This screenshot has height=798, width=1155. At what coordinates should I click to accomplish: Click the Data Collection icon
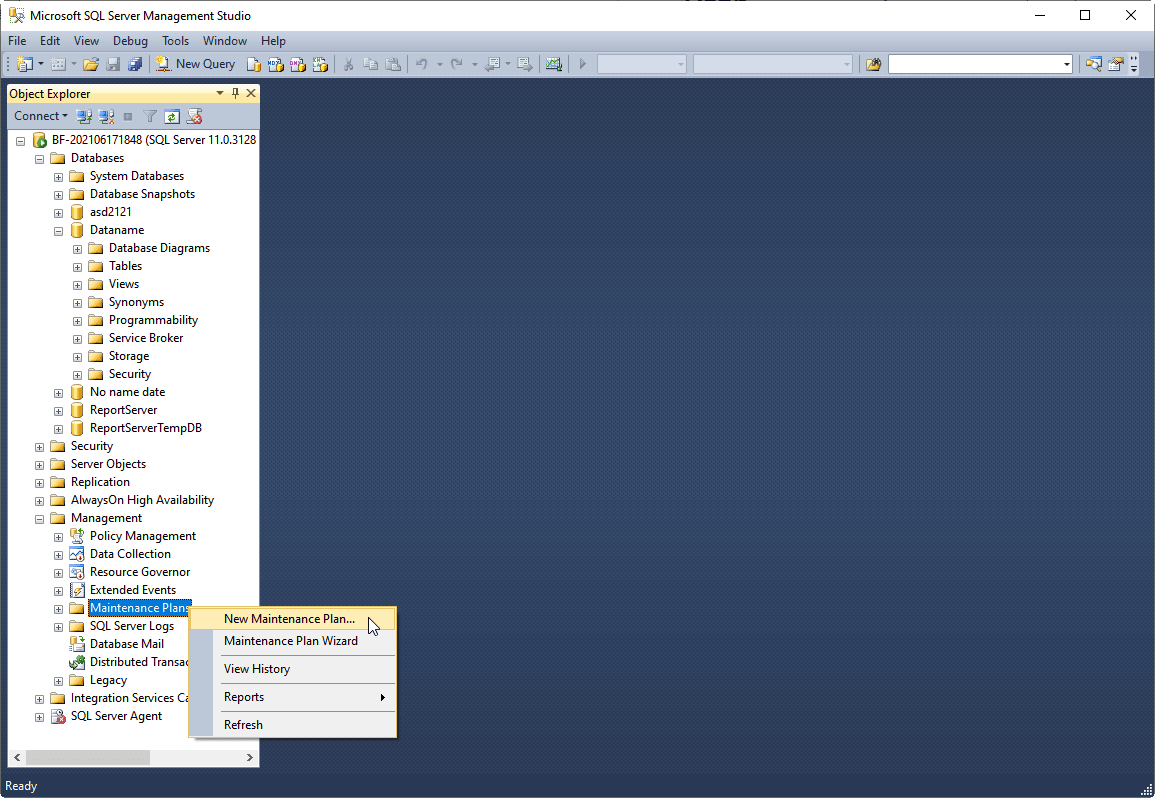[x=77, y=554]
